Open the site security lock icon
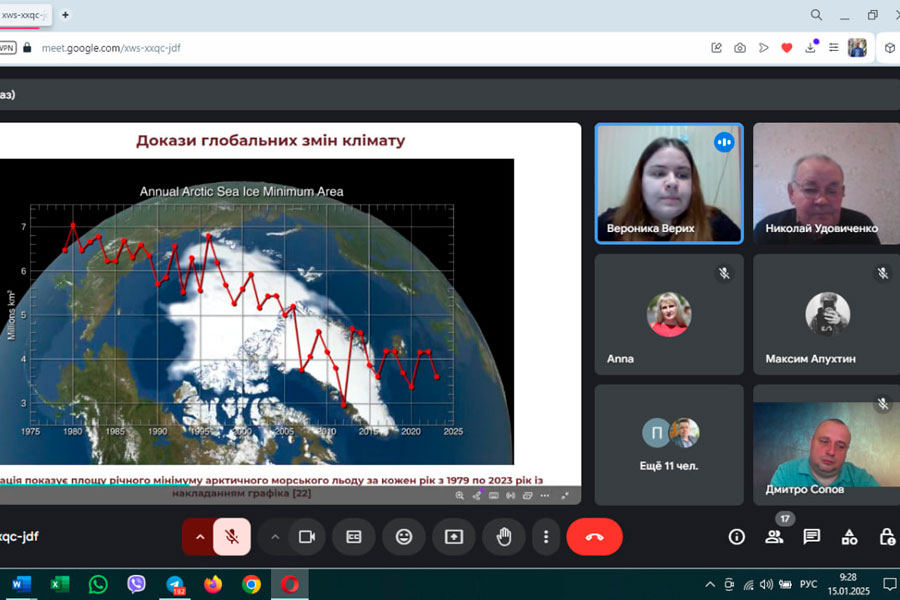Viewport: 900px width, 600px height. tap(27, 48)
